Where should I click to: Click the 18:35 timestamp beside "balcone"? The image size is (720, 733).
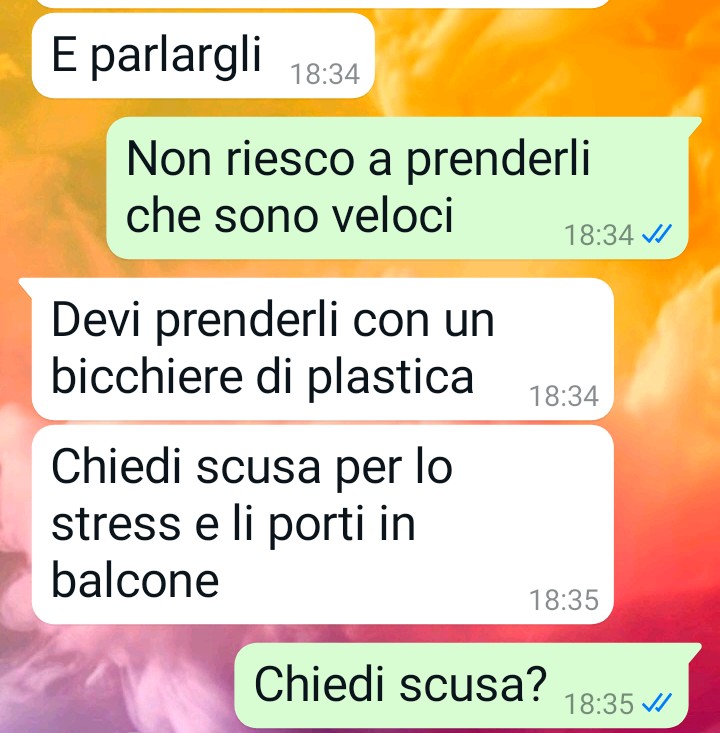click(x=564, y=600)
